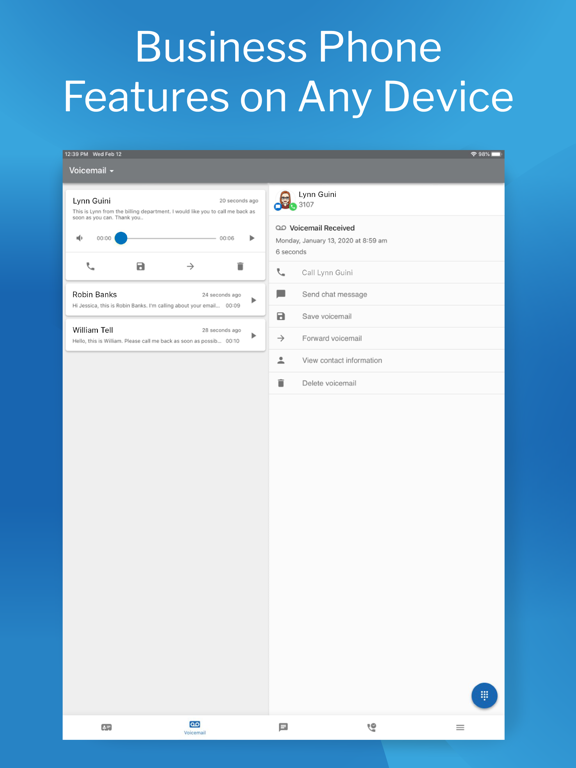
Task: Tap the forward arrow icon under Lynn Guini's voicemail
Action: tap(190, 266)
